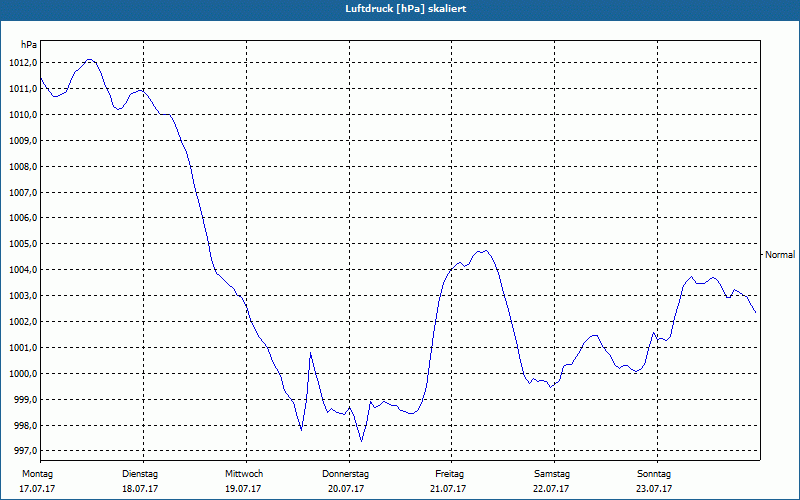Screen dimensions: 800x500
Task: Click the 1008,0 axis value
Action: pyautogui.click(x=23, y=167)
